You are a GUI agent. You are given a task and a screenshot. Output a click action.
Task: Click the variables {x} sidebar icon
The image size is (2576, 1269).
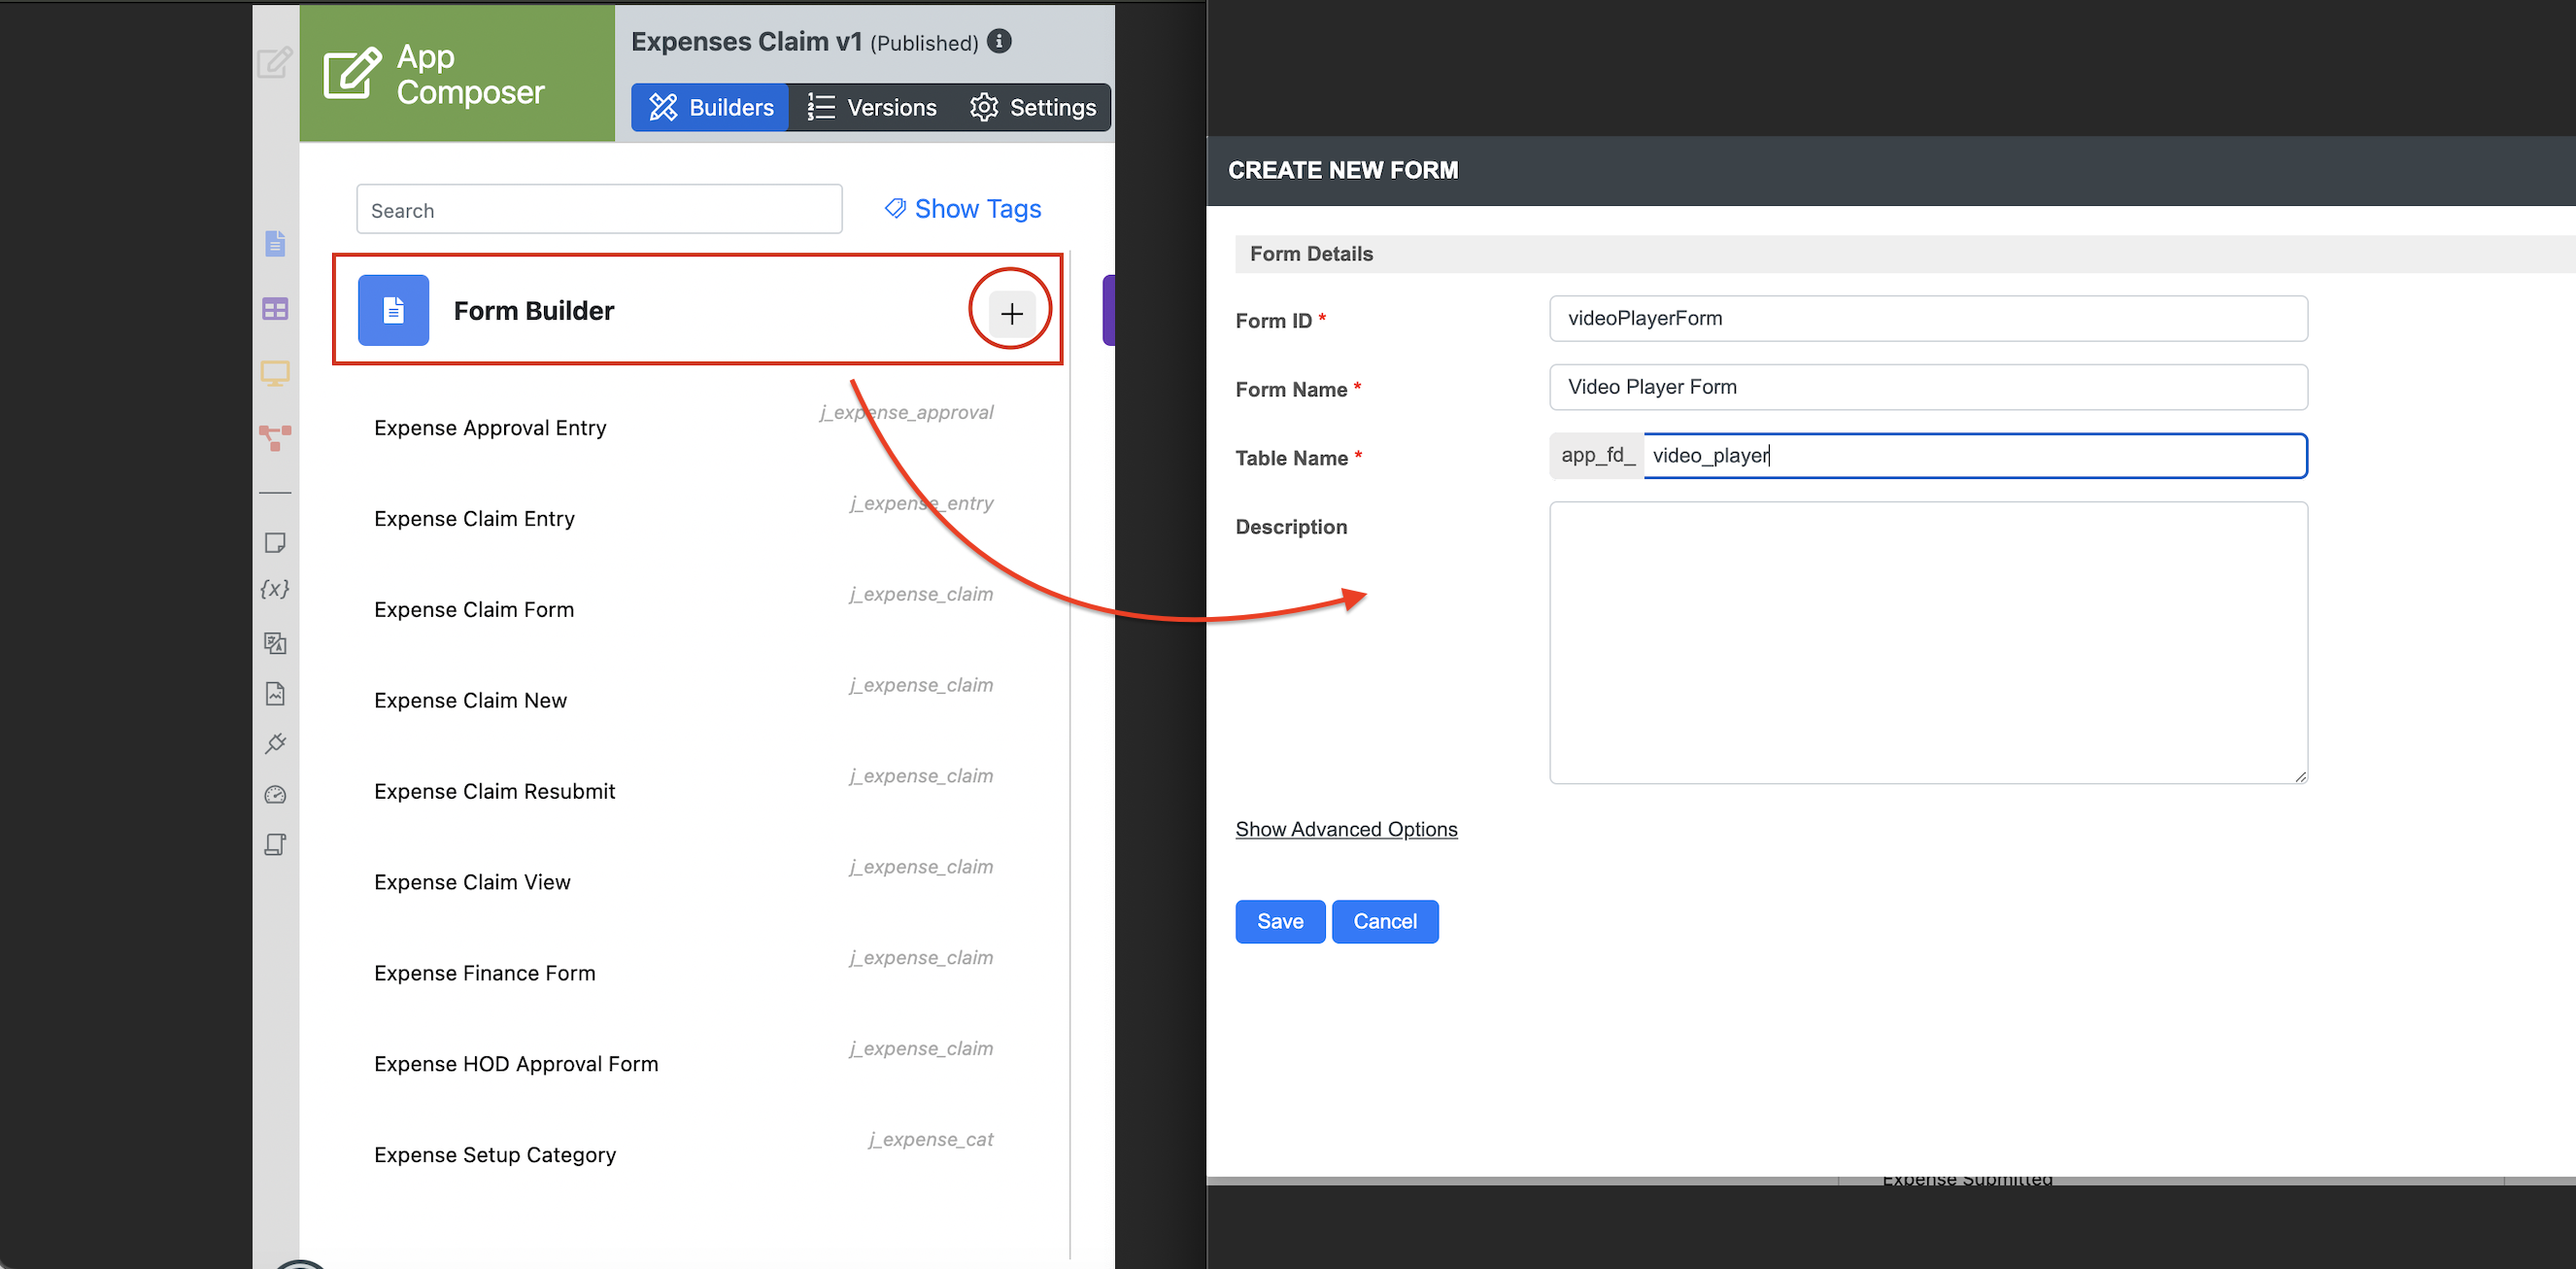tap(275, 589)
